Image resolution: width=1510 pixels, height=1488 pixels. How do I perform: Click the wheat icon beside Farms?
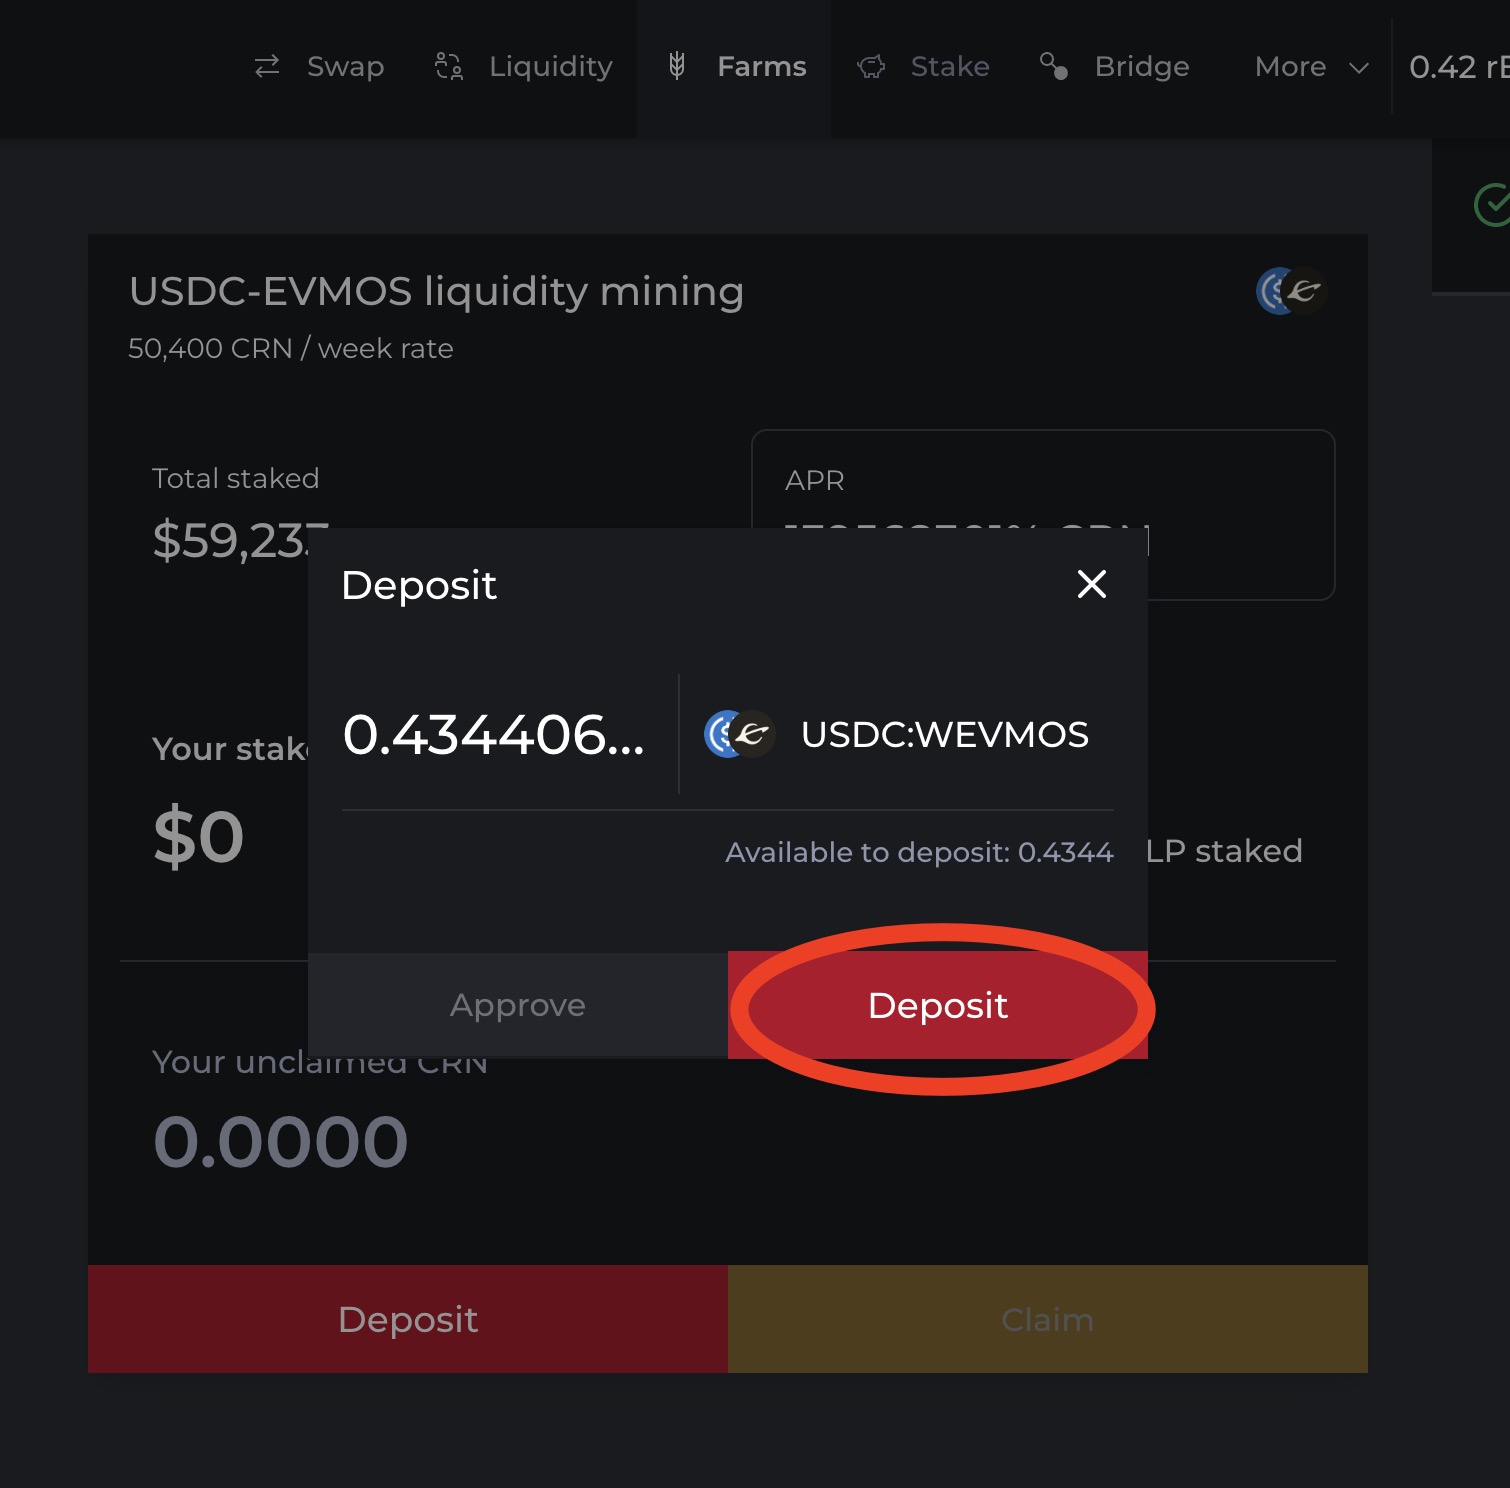[677, 66]
